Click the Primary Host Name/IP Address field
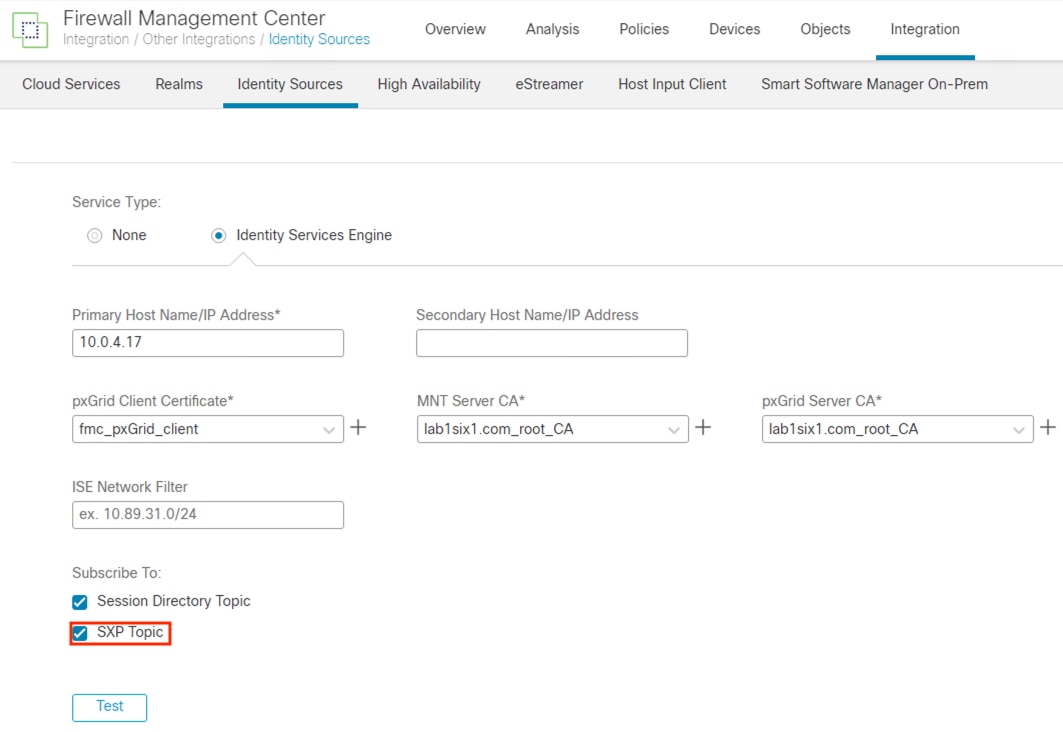Viewport: 1063px width, 732px height. (x=207, y=343)
